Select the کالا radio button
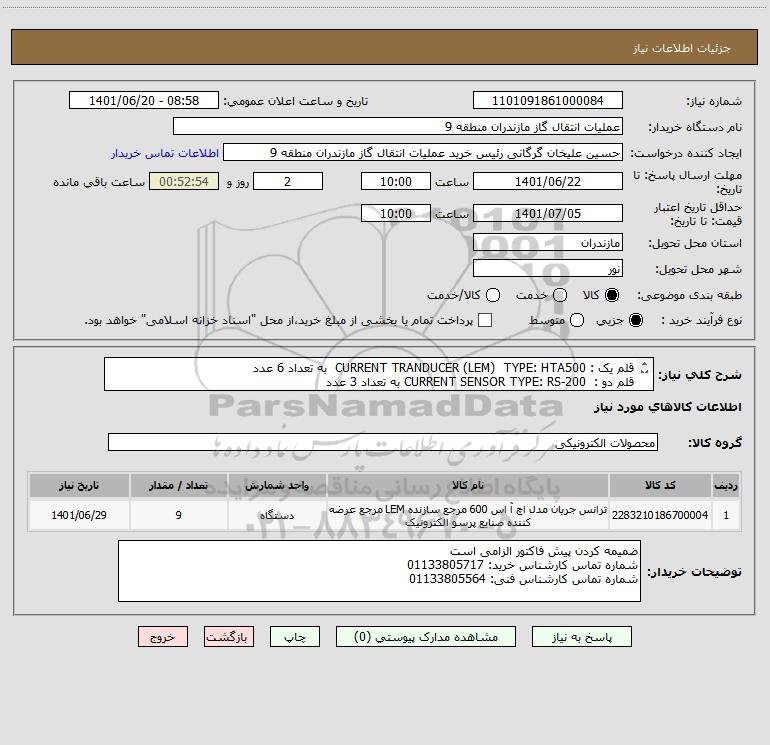Image resolution: width=770 pixels, height=745 pixels. pos(612,295)
